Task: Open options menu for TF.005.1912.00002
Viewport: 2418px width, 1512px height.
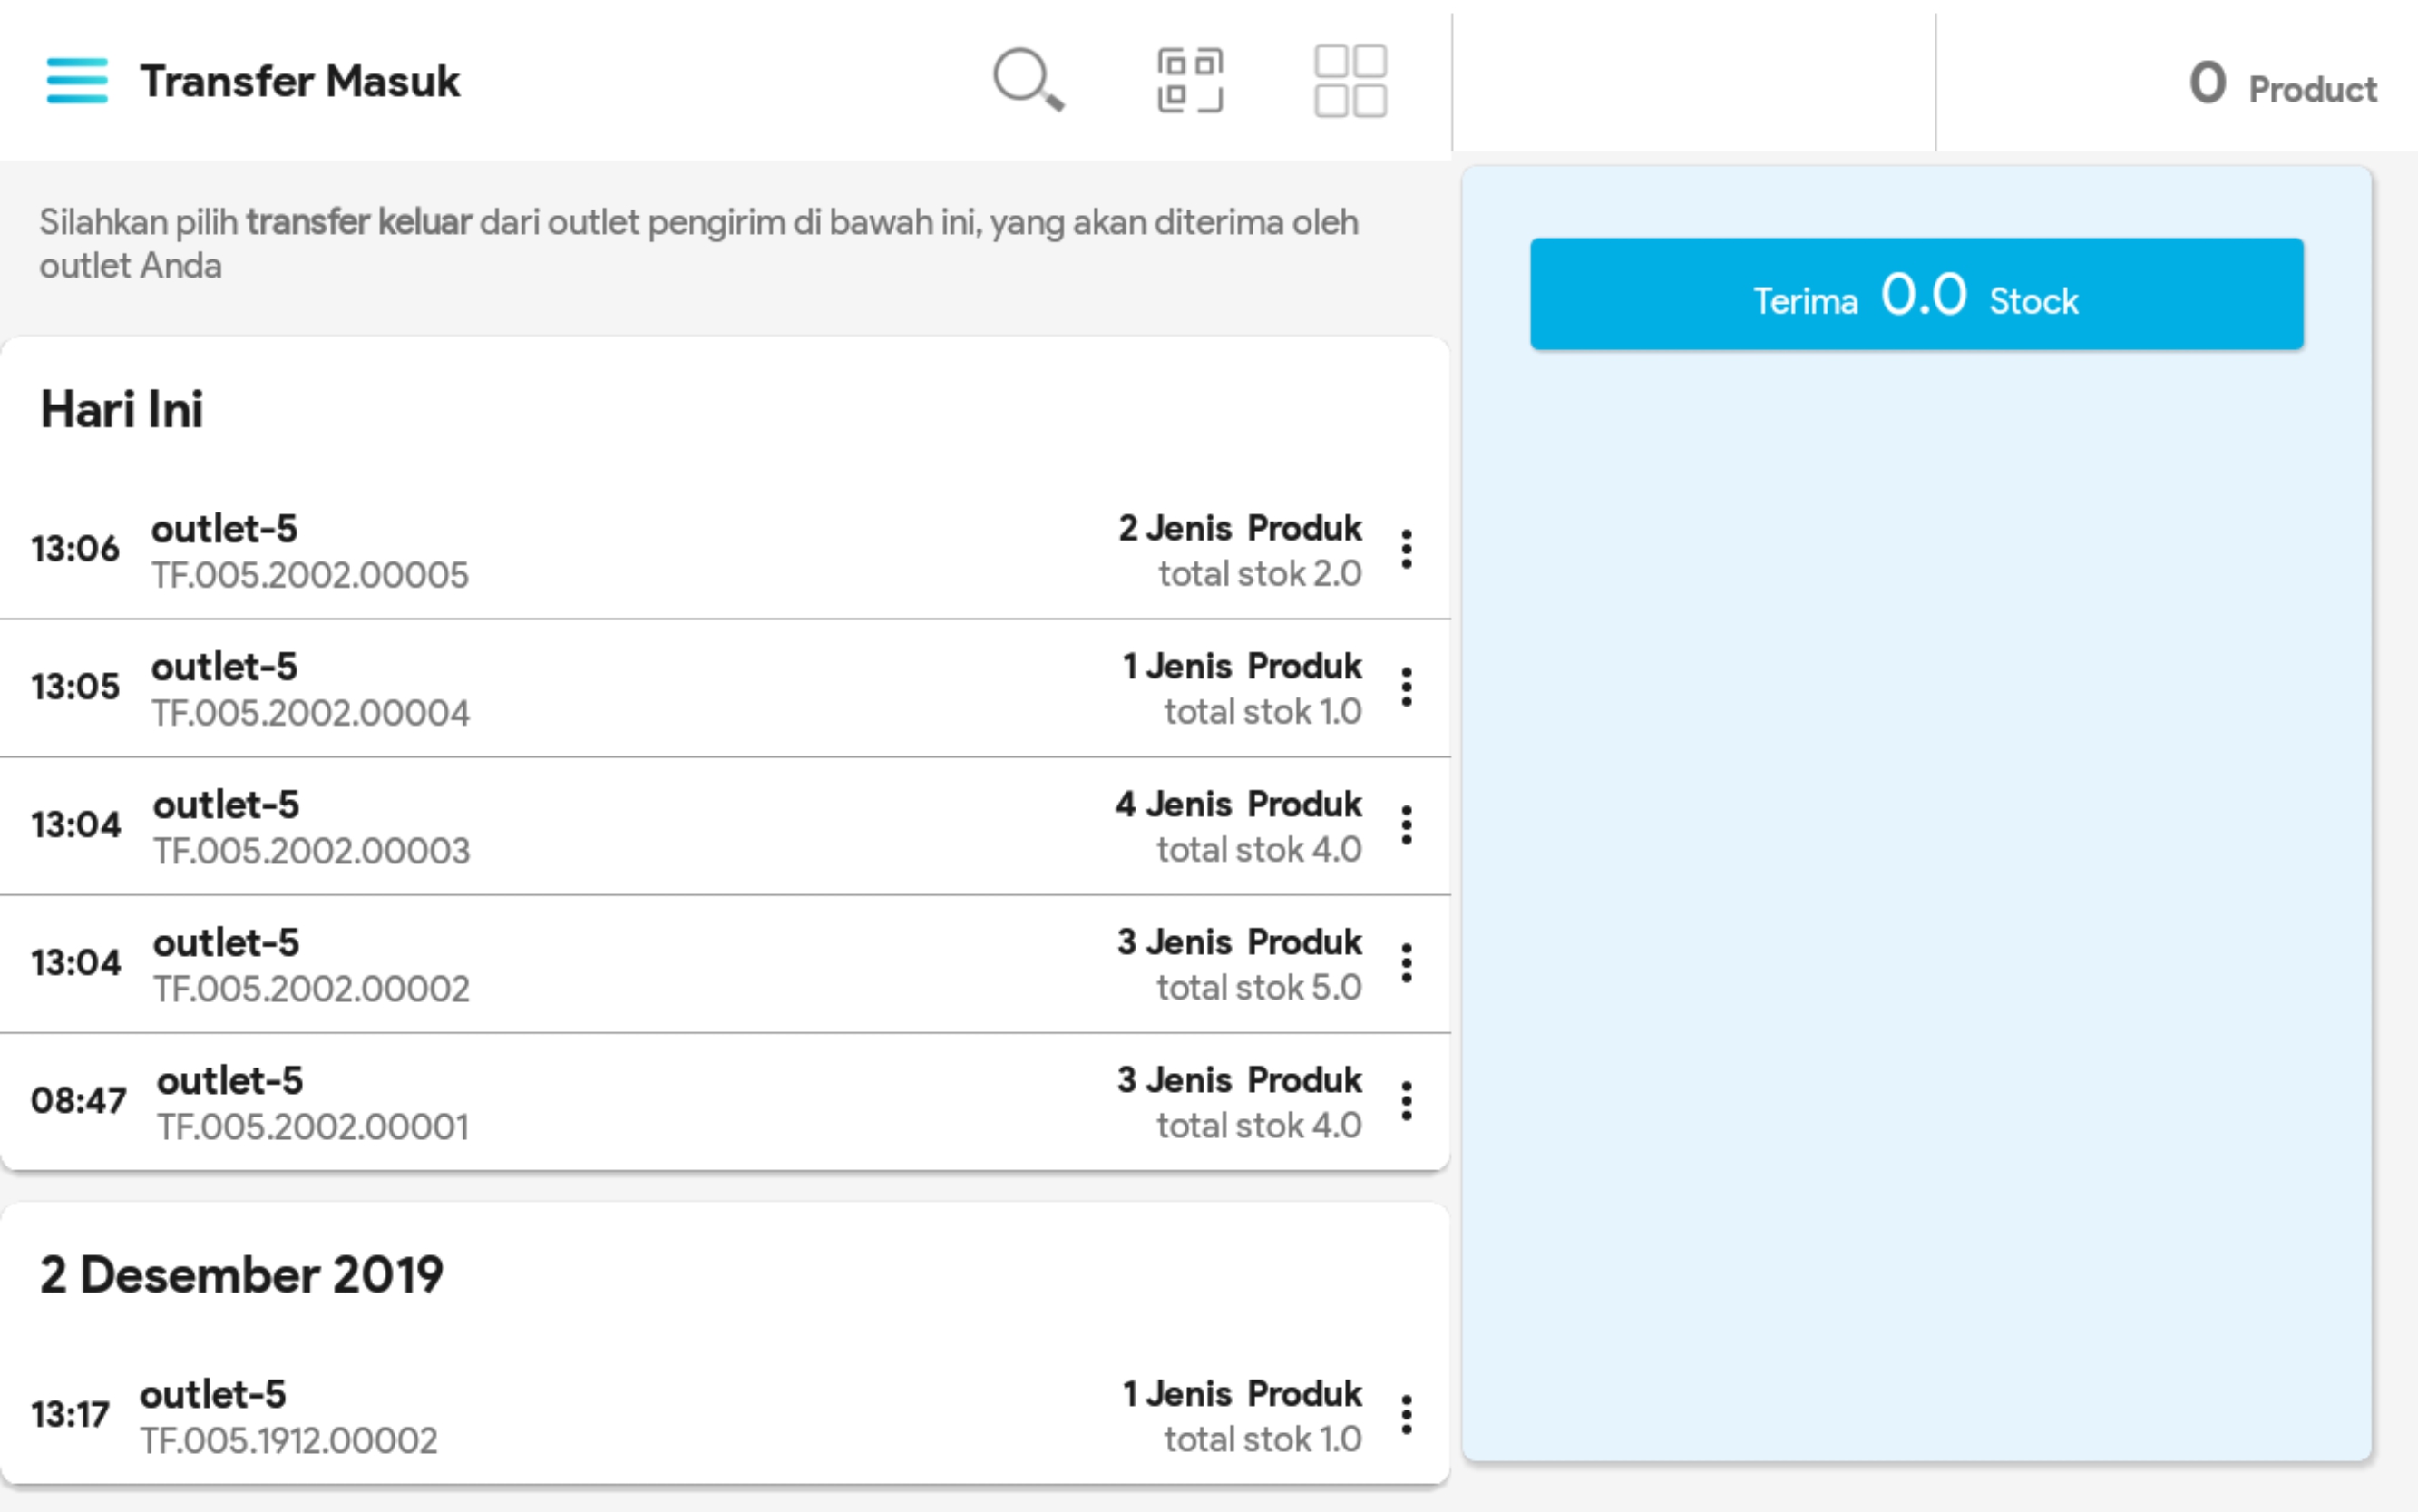Action: point(1406,1415)
